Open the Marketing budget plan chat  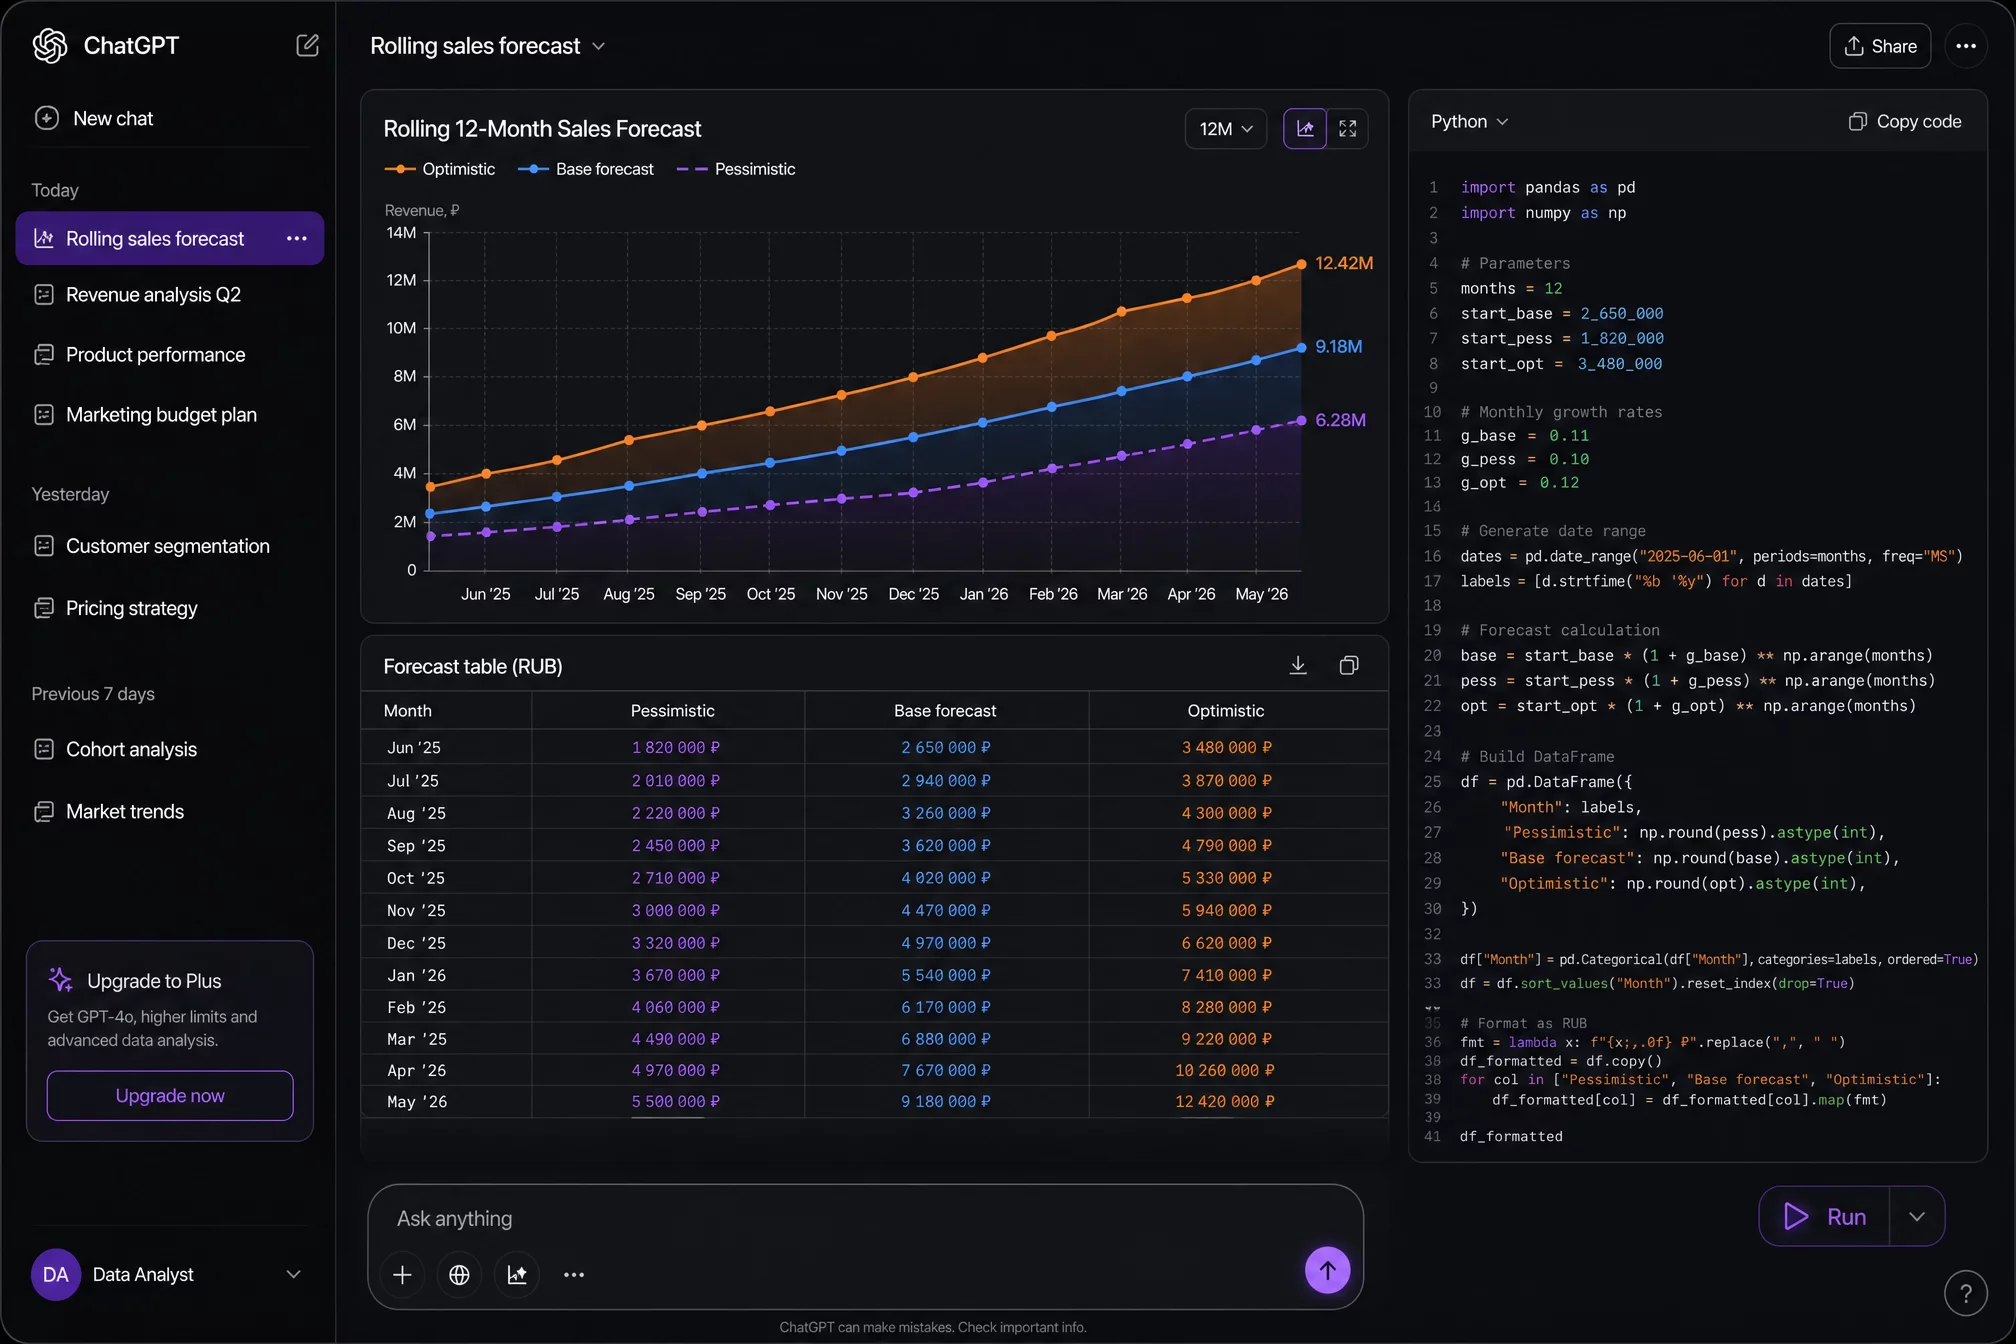(x=170, y=415)
